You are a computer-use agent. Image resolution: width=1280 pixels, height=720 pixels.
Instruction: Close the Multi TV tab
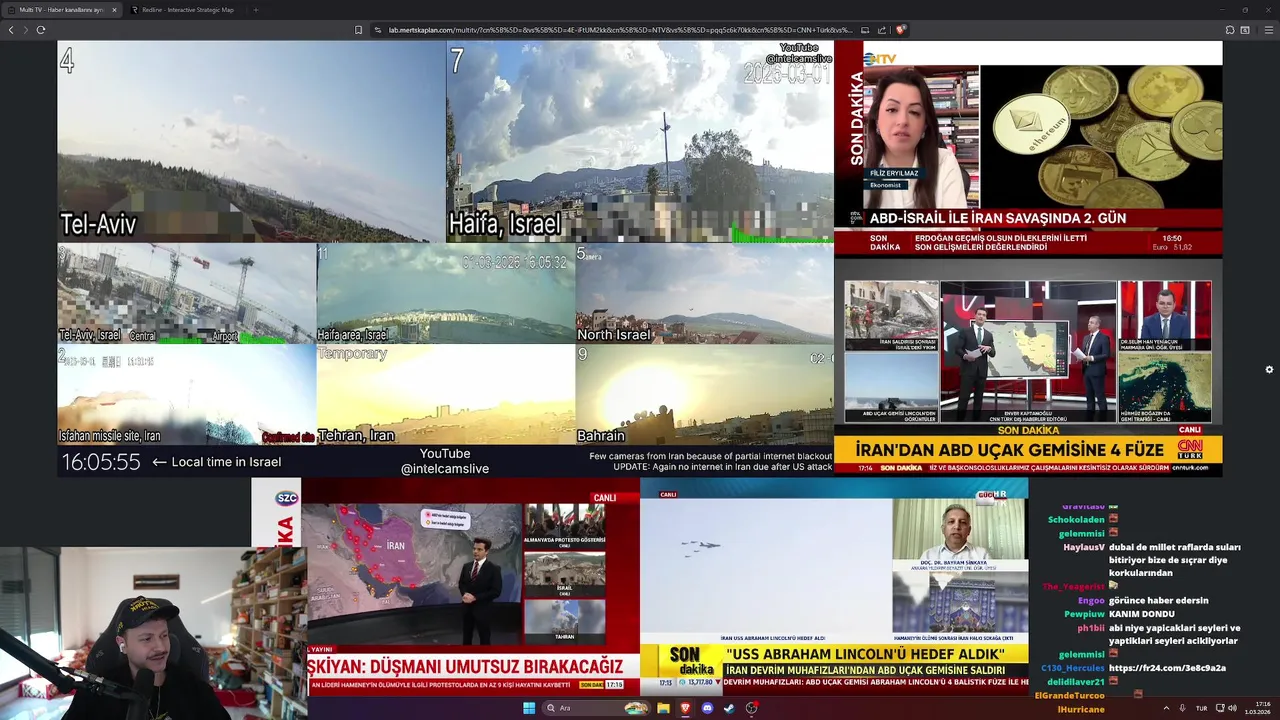point(114,10)
